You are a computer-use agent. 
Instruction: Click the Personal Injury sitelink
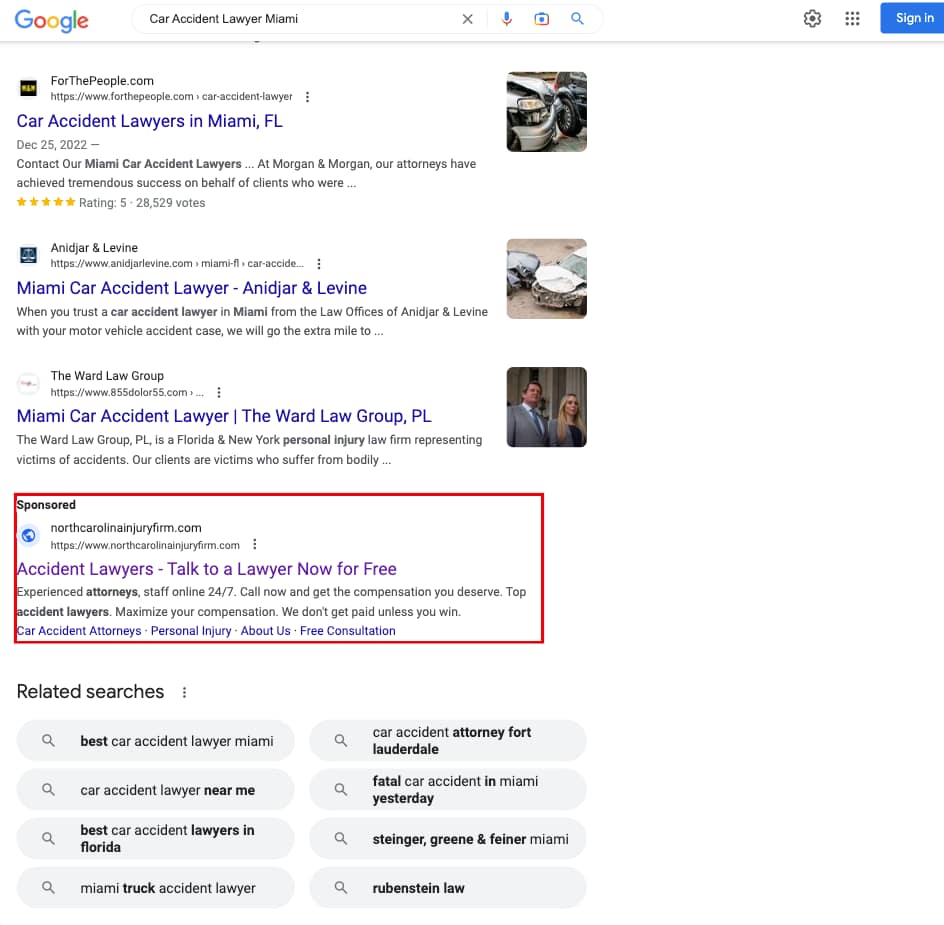pyautogui.click(x=191, y=631)
